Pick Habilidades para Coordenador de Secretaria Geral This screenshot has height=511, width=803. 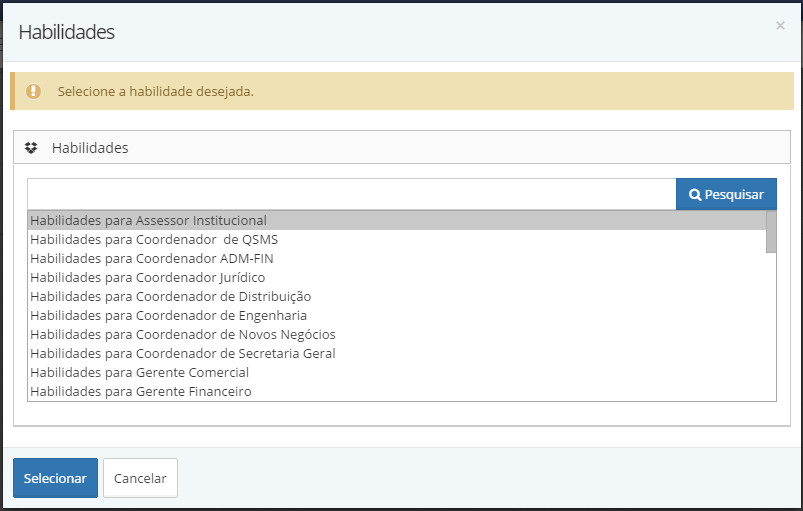[397, 353]
